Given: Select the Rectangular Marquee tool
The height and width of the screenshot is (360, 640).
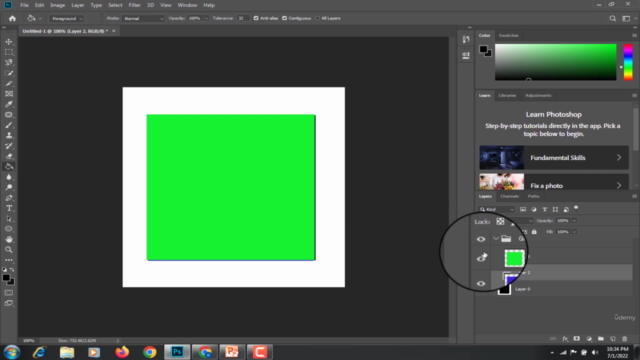Looking at the screenshot, I should click(x=9, y=52).
